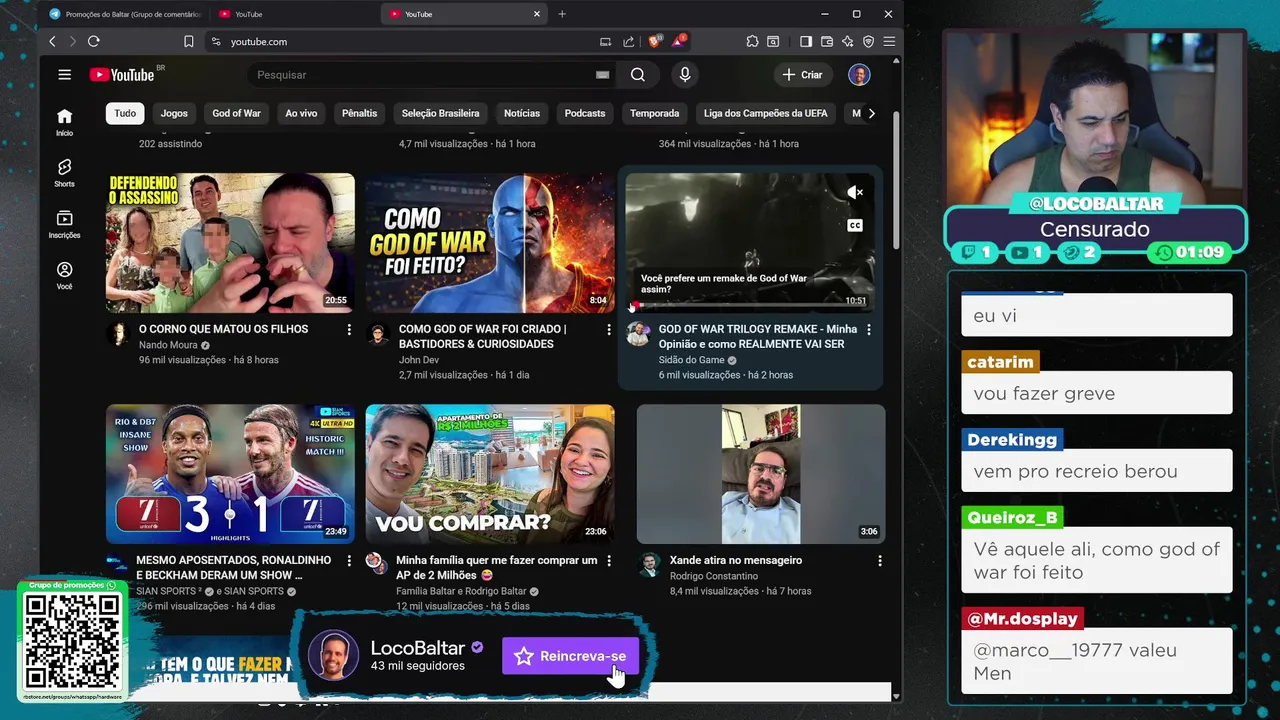
Task: Click the preview video progress bar
Action: (x=750, y=305)
